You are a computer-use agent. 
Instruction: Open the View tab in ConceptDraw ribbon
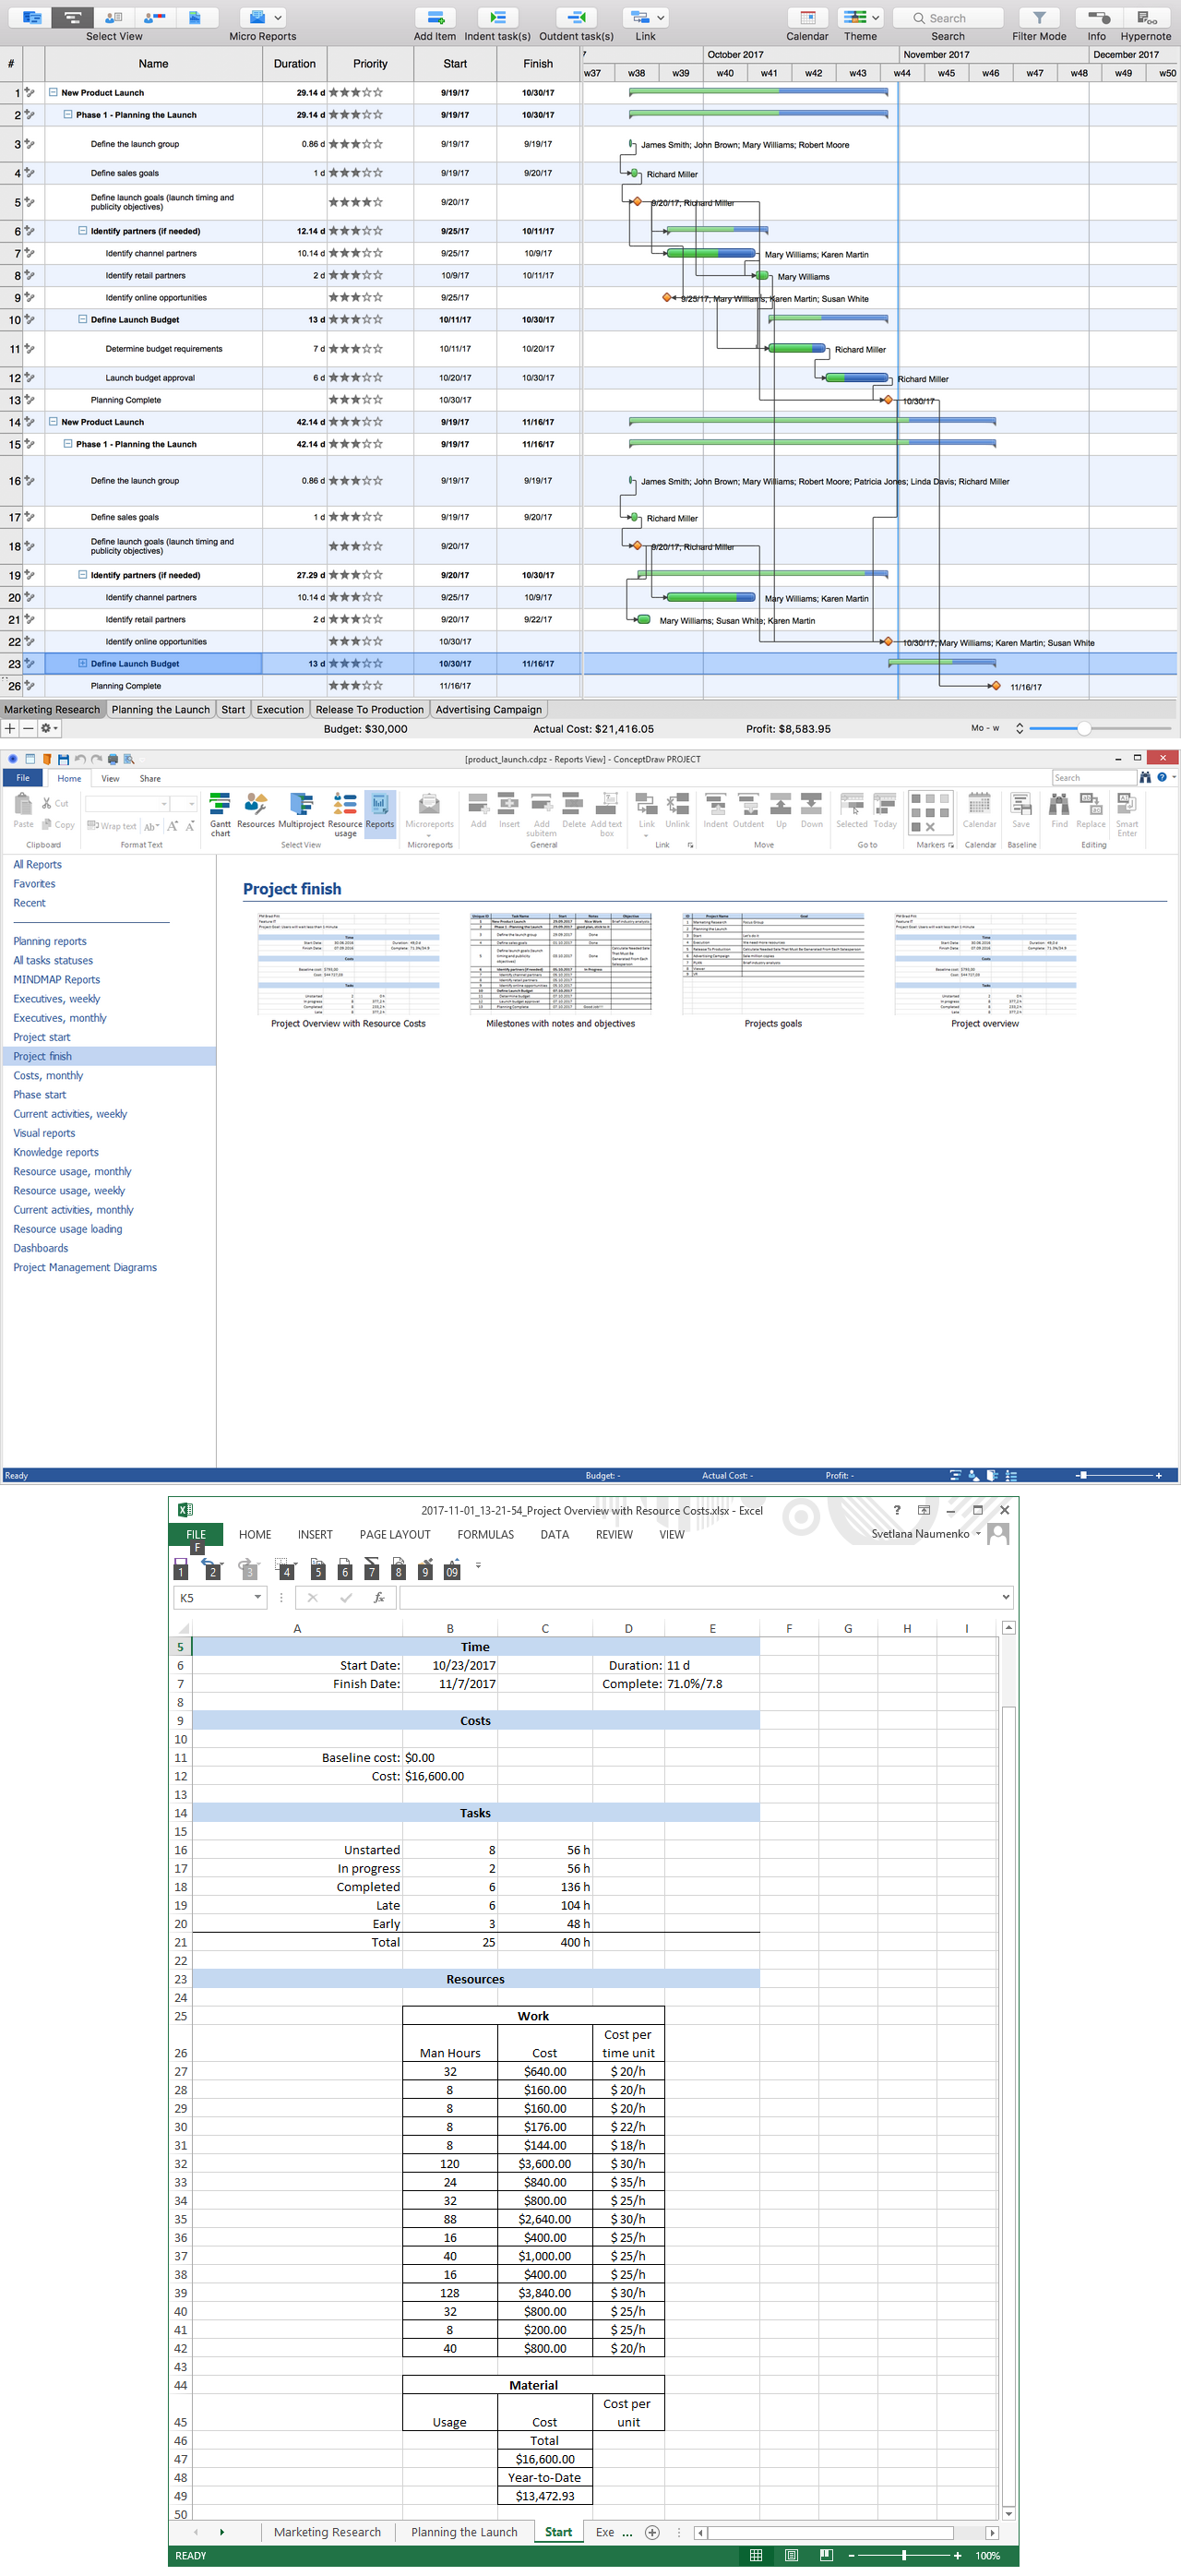[110, 778]
